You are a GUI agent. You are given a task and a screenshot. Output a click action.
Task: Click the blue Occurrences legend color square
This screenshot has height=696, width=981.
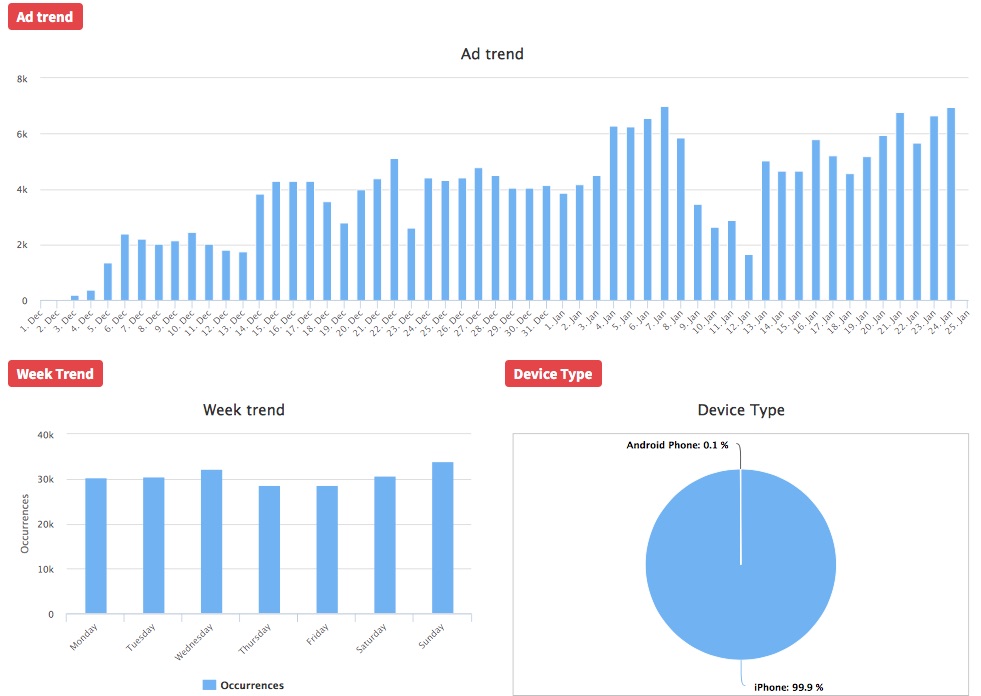(x=209, y=685)
